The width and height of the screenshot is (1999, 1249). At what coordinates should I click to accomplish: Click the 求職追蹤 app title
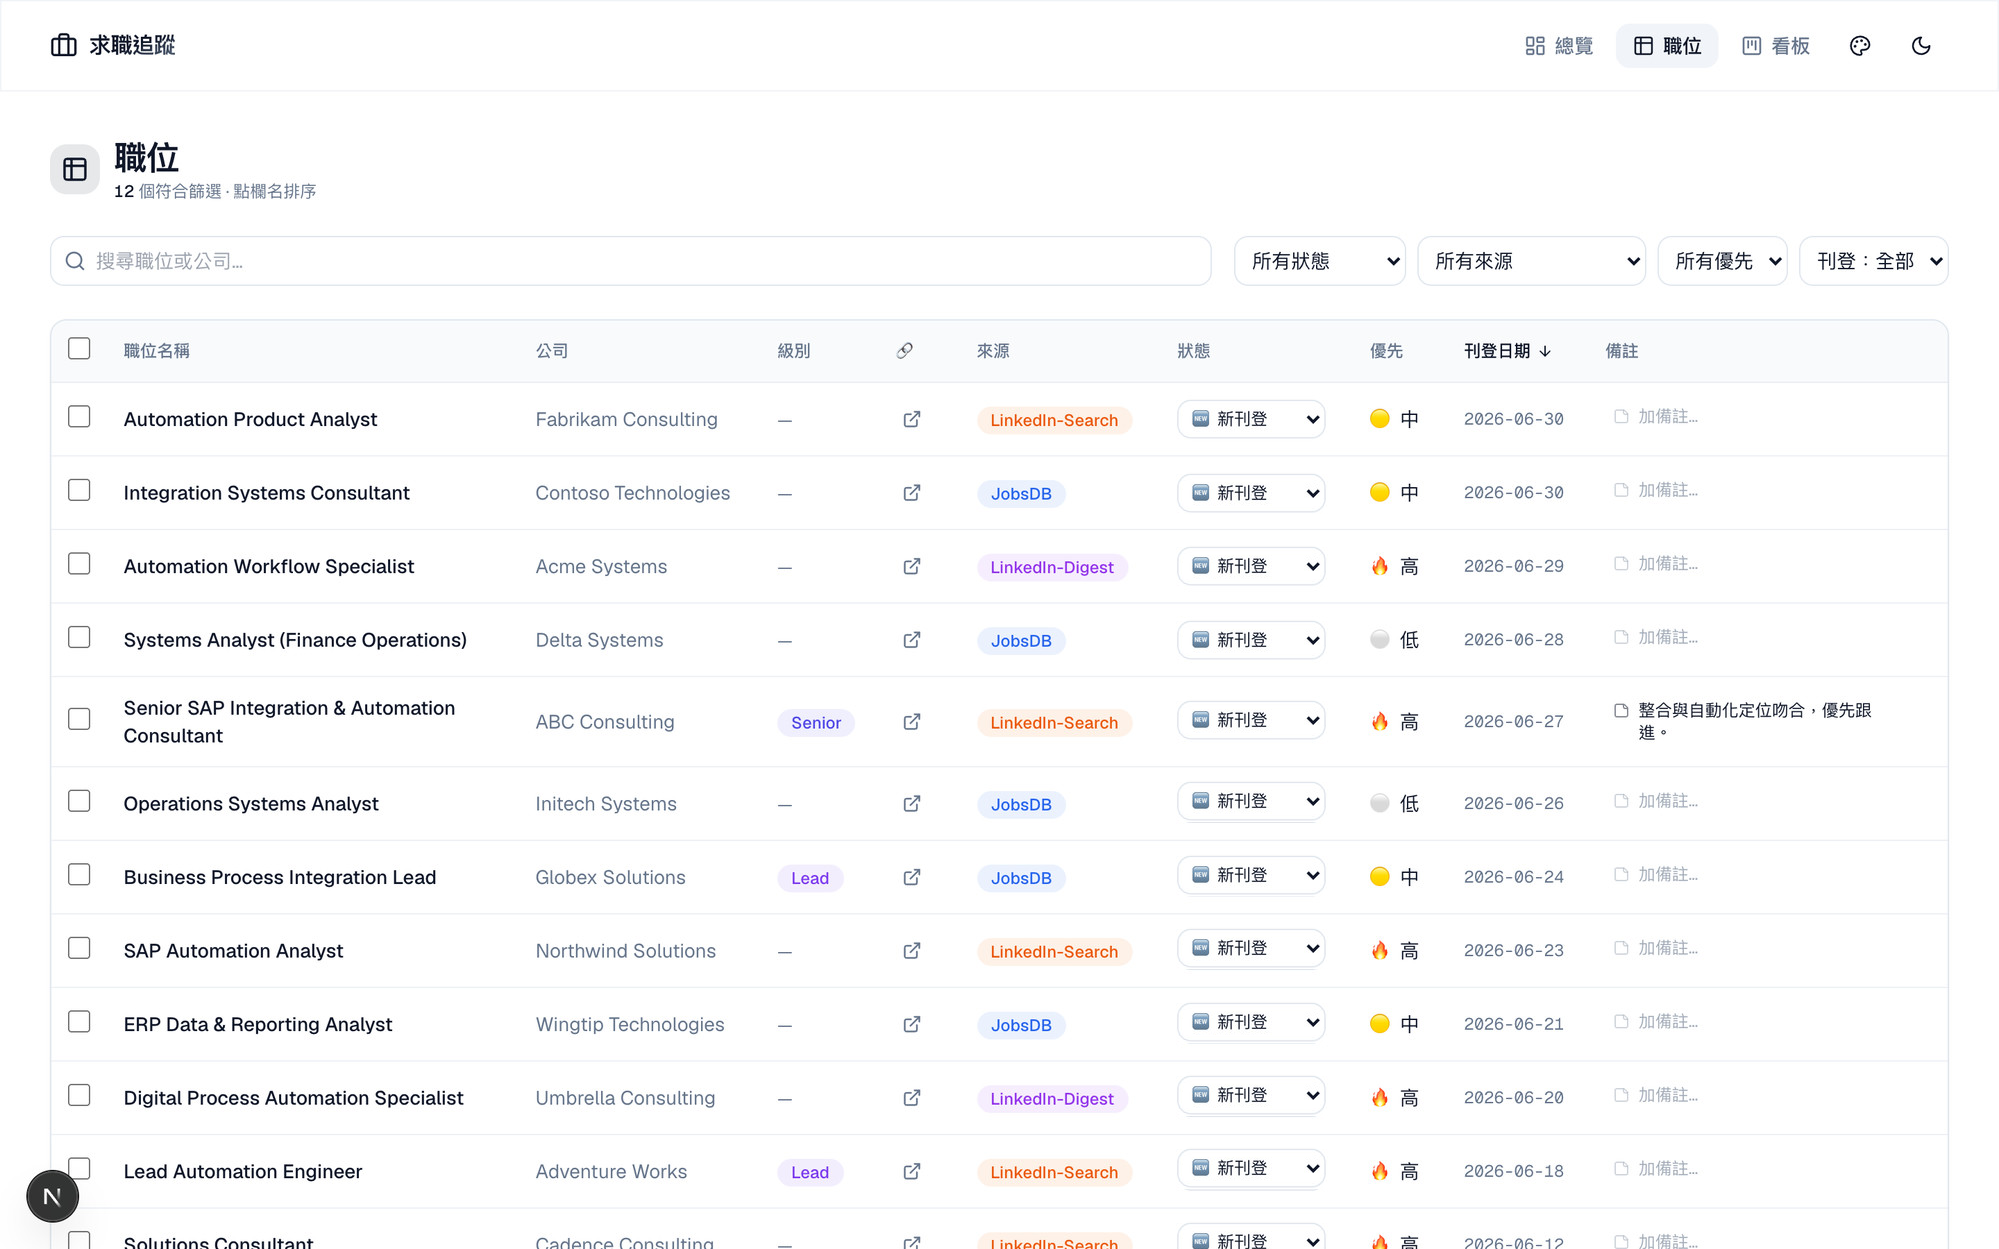click(132, 45)
